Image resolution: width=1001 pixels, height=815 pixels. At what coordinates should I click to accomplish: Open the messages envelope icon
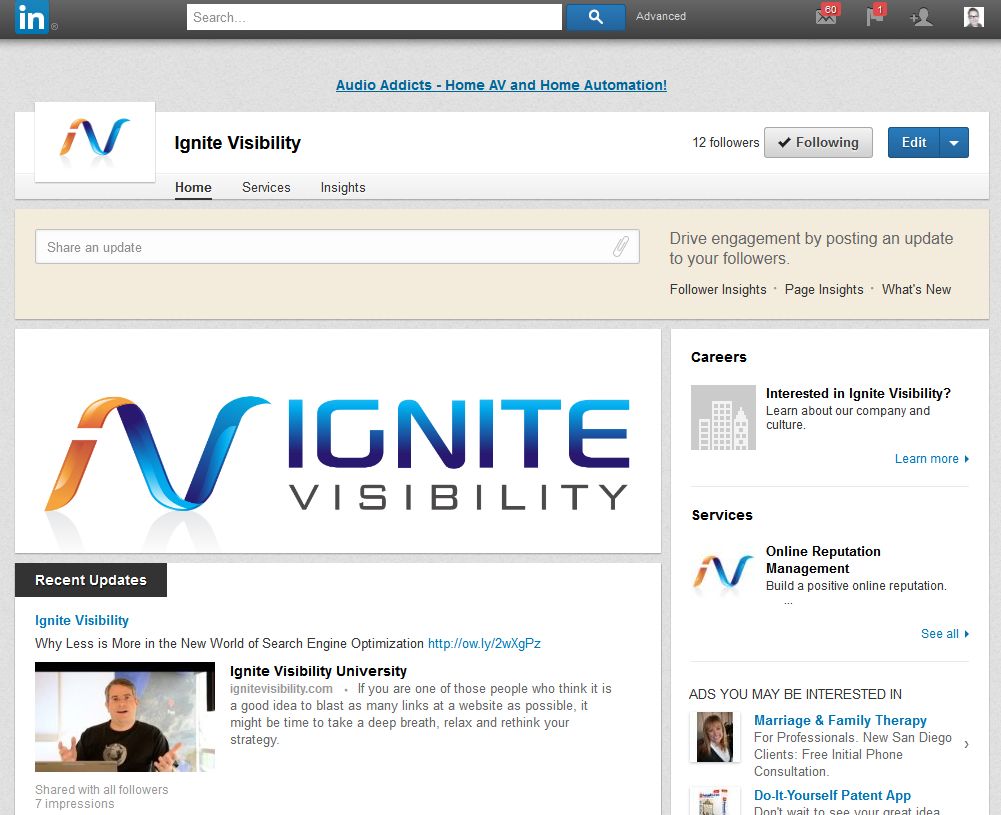(x=826, y=16)
